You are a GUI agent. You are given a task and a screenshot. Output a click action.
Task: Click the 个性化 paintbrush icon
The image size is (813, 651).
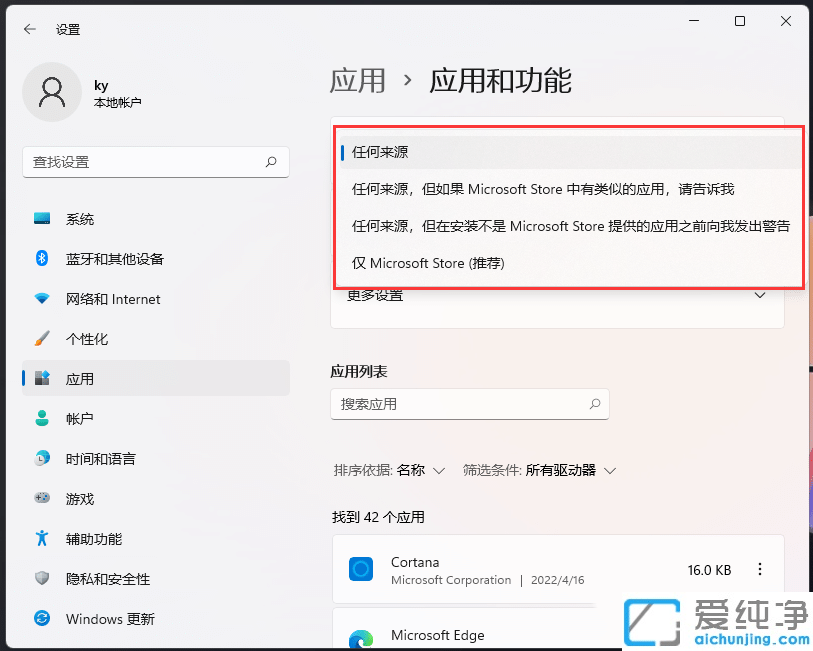coord(40,339)
